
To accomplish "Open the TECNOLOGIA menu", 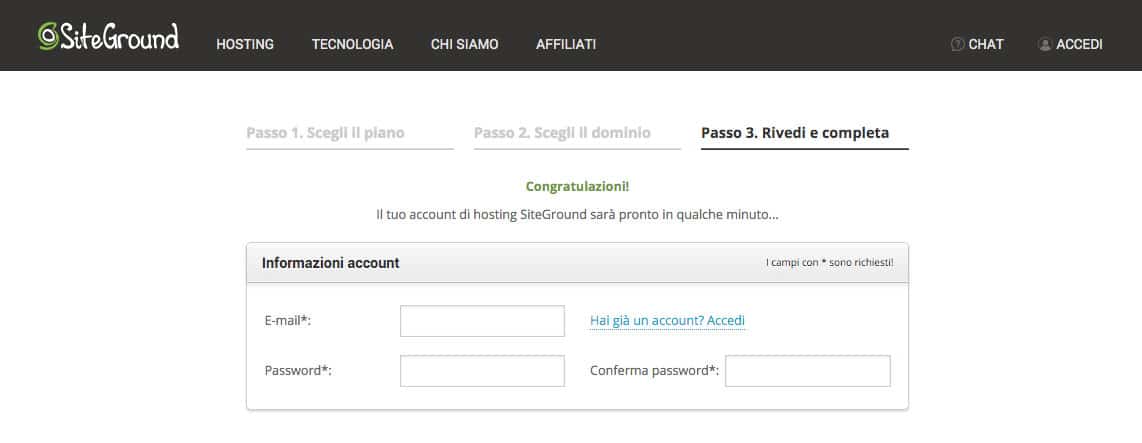I will click(353, 44).
